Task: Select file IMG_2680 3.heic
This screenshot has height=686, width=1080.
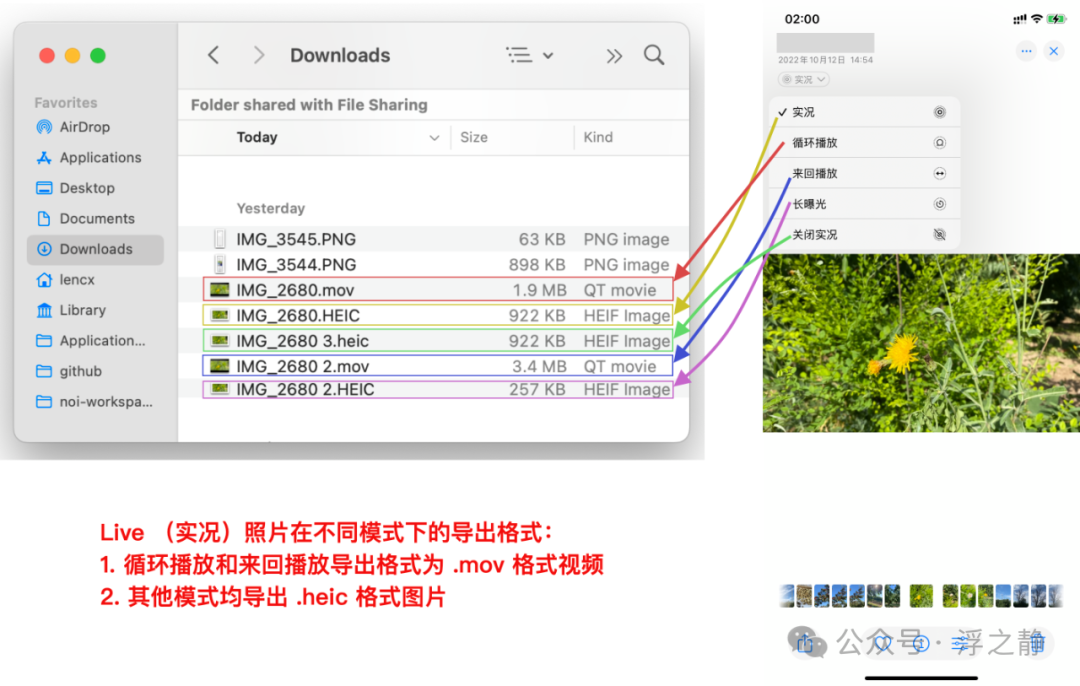Action: pyautogui.click(x=439, y=341)
